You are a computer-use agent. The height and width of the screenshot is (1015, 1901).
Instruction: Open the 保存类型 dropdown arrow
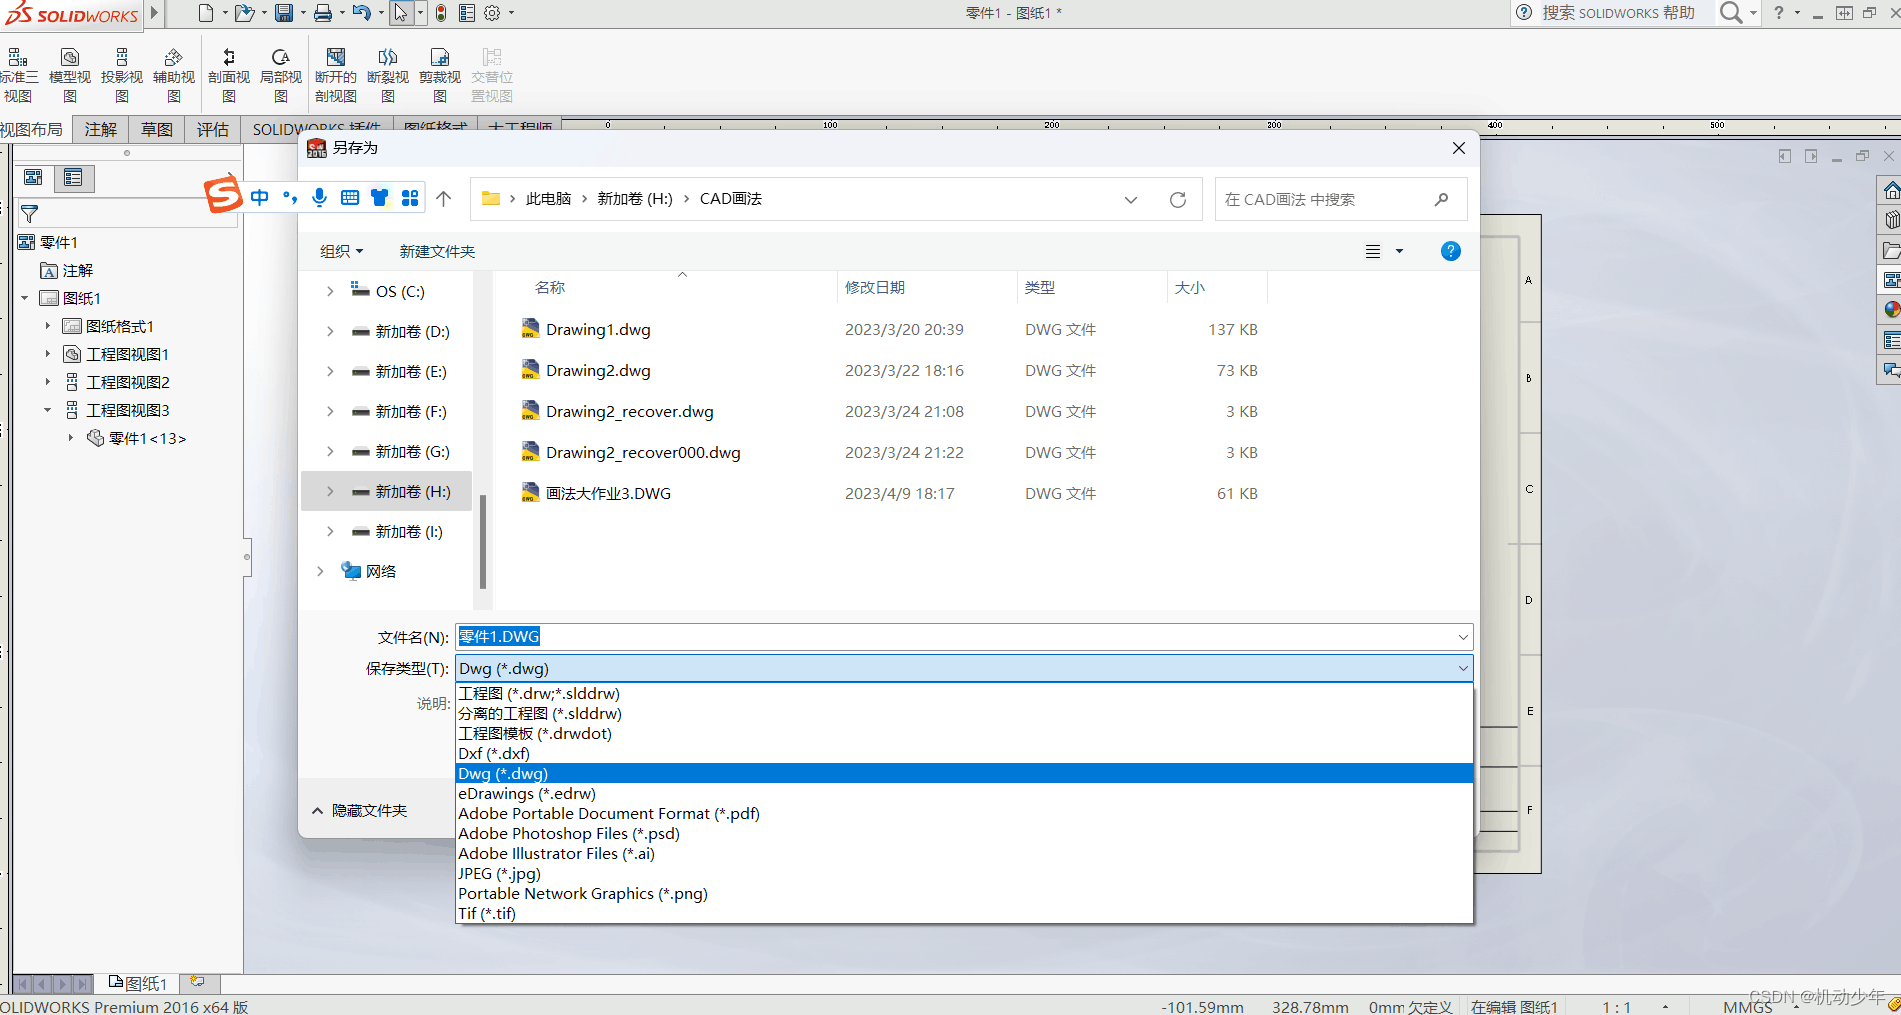1463,668
